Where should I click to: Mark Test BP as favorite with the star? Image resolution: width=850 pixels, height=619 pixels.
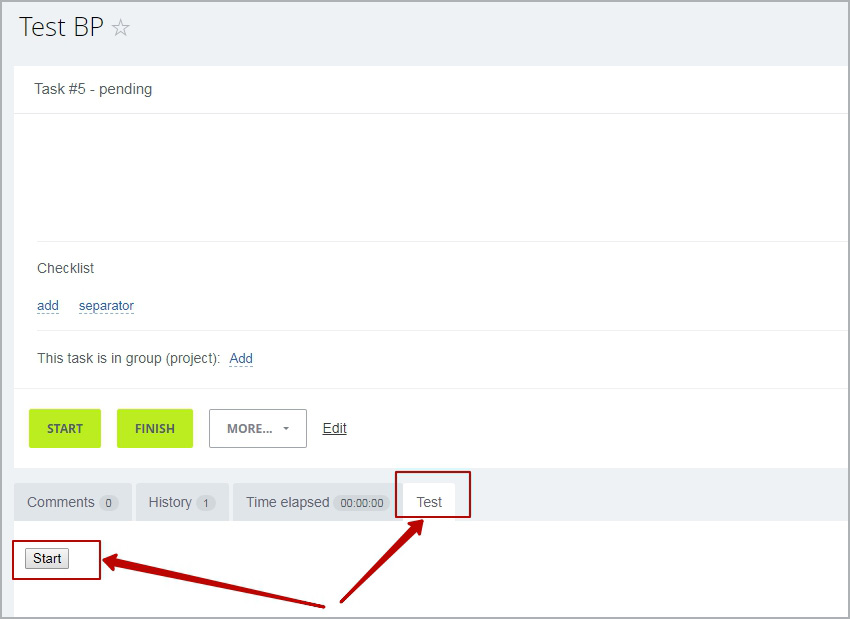click(120, 28)
